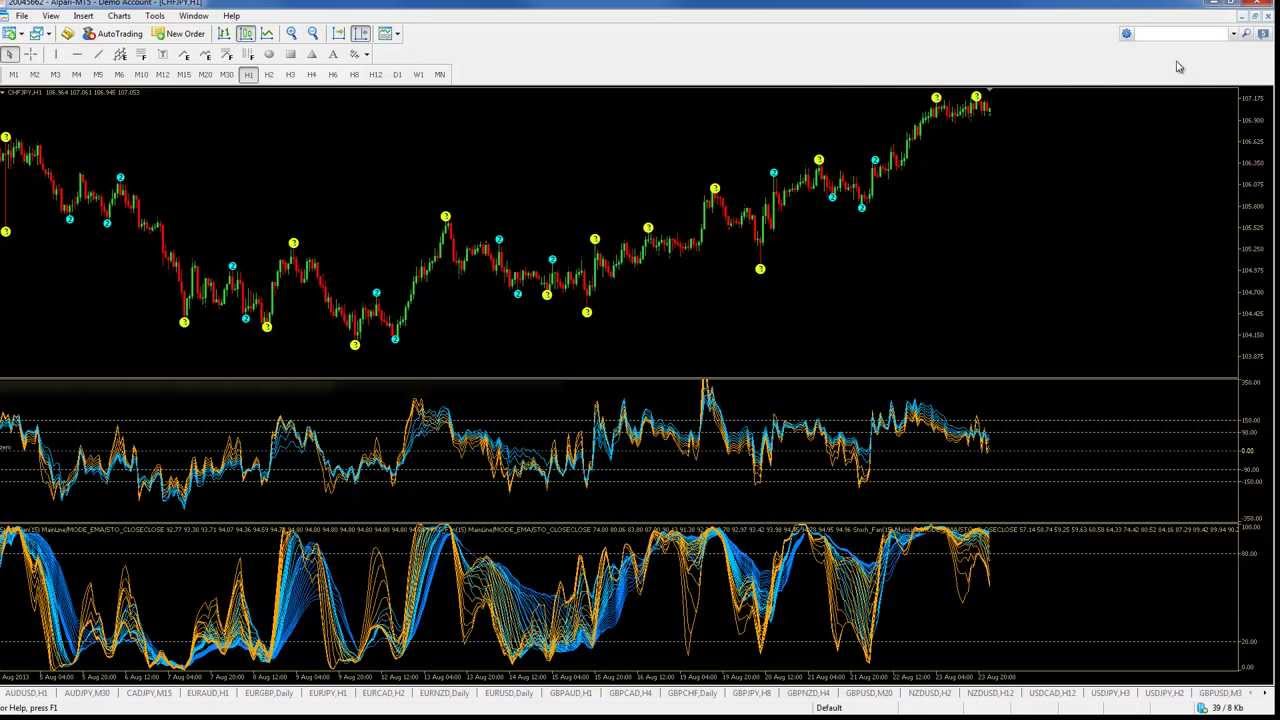Select the text label tool

(162, 54)
